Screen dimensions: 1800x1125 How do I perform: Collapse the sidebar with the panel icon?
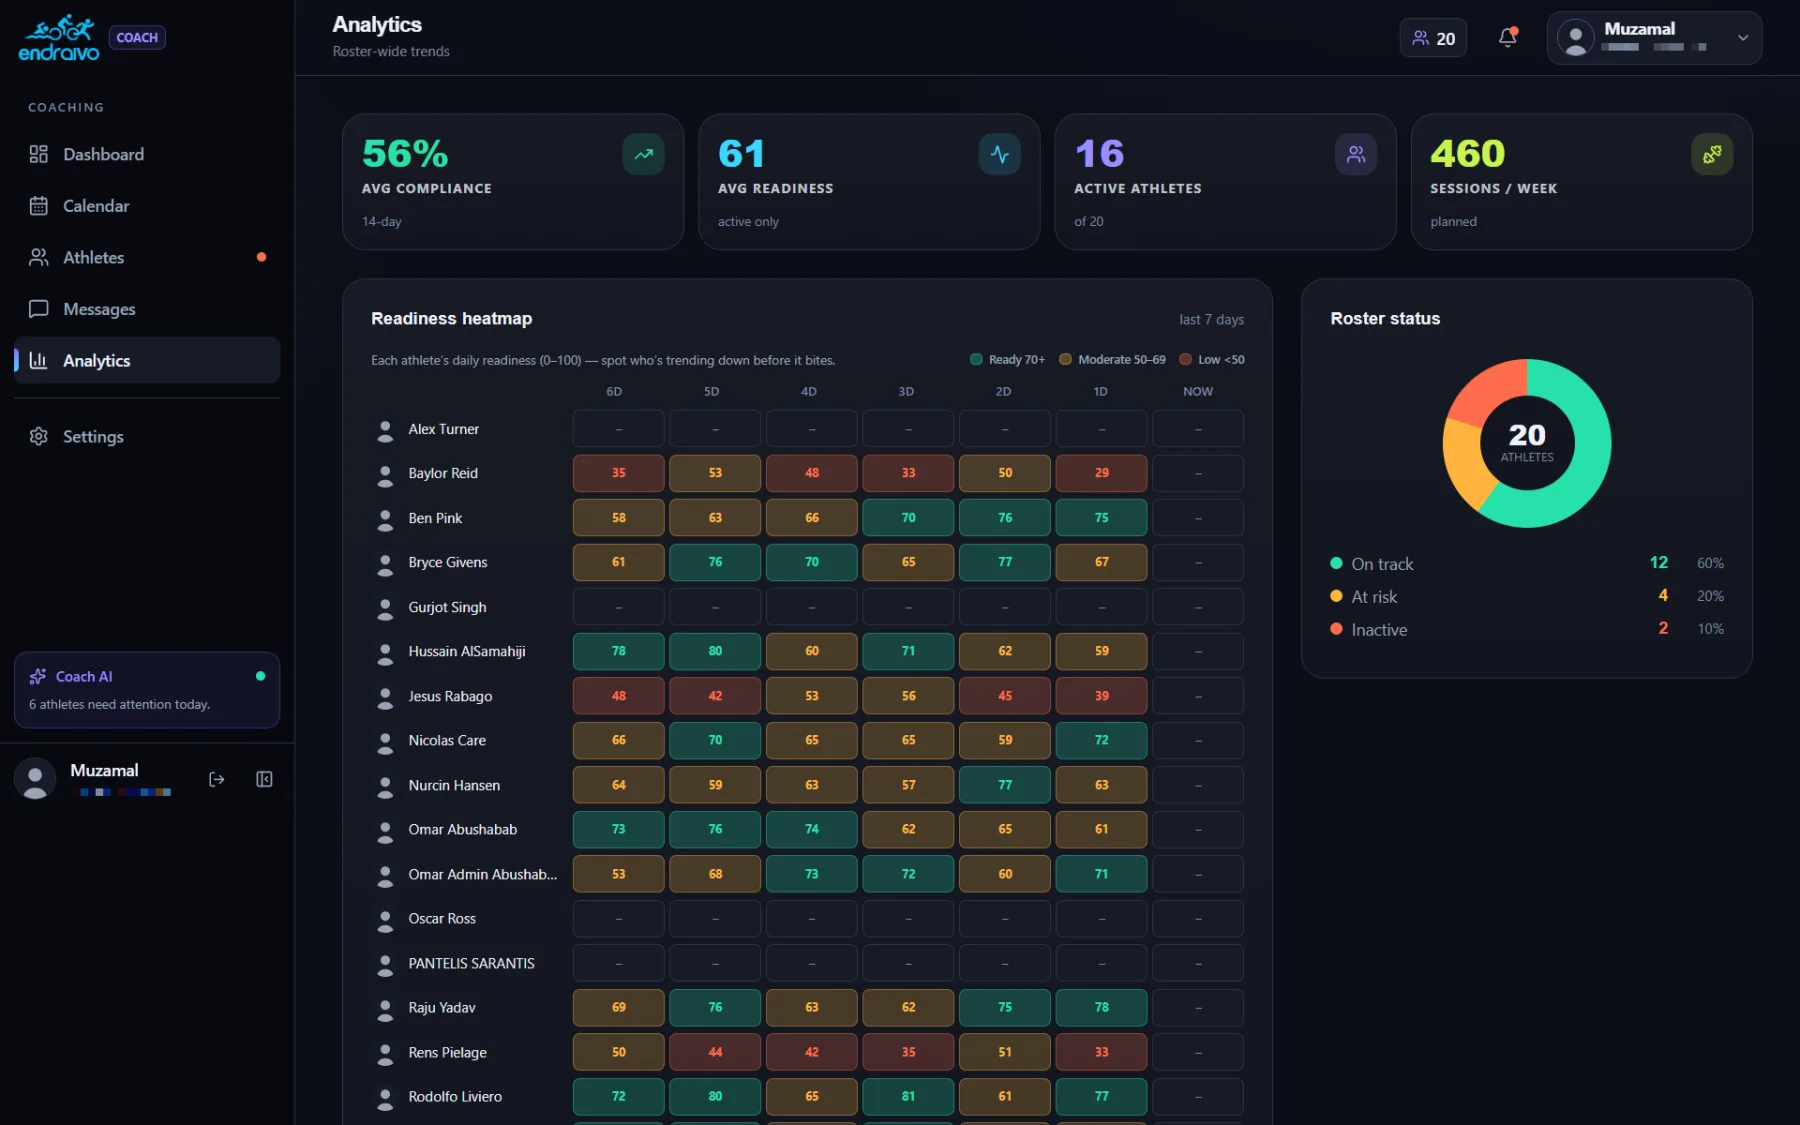(264, 779)
